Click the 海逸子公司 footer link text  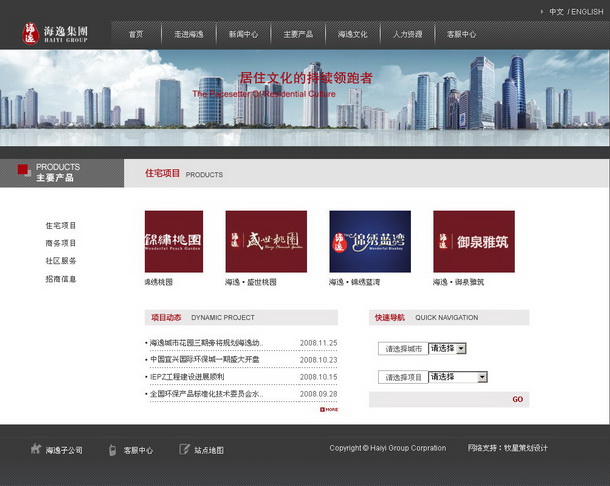(x=64, y=450)
